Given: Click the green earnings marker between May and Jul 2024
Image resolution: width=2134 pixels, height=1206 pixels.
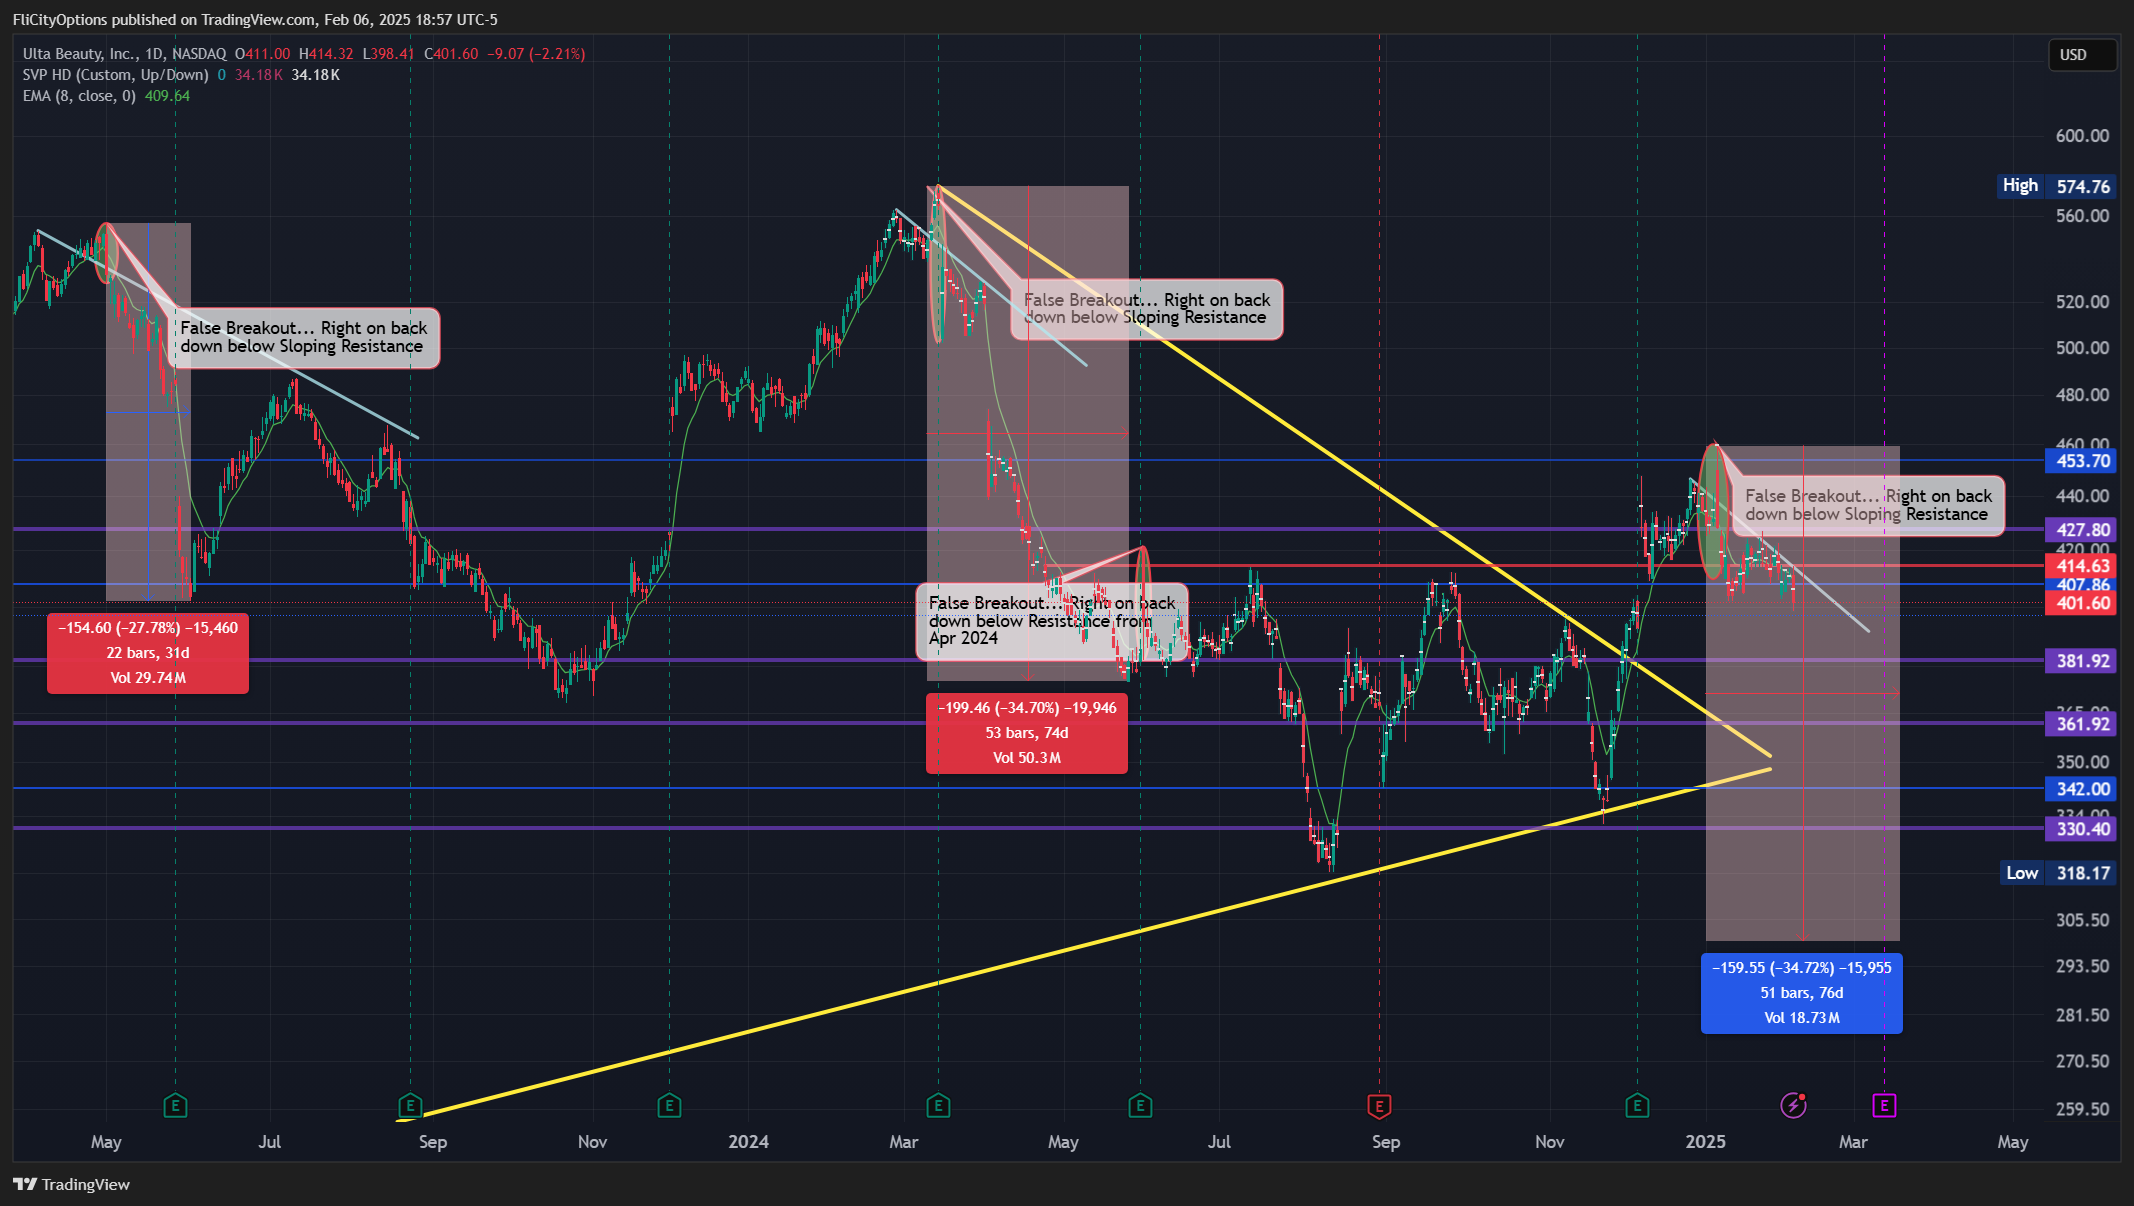Looking at the screenshot, I should tap(1140, 1105).
